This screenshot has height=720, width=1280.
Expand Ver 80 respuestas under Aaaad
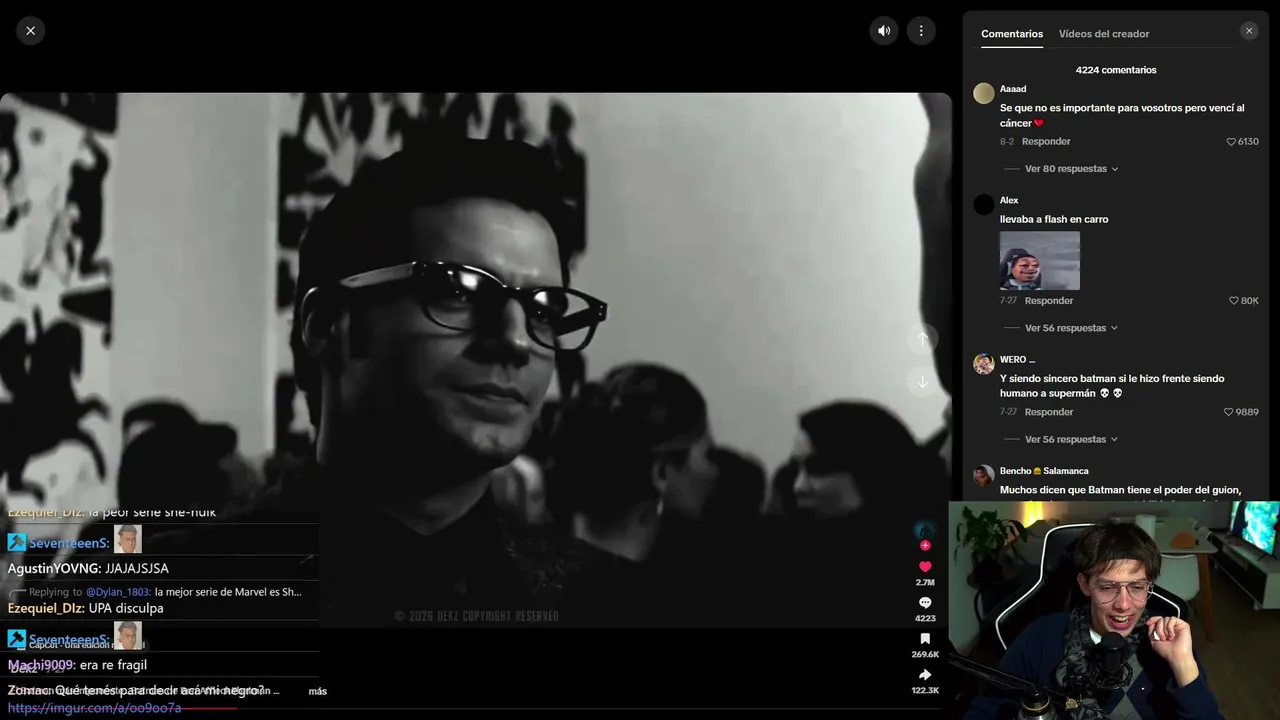pos(1071,169)
